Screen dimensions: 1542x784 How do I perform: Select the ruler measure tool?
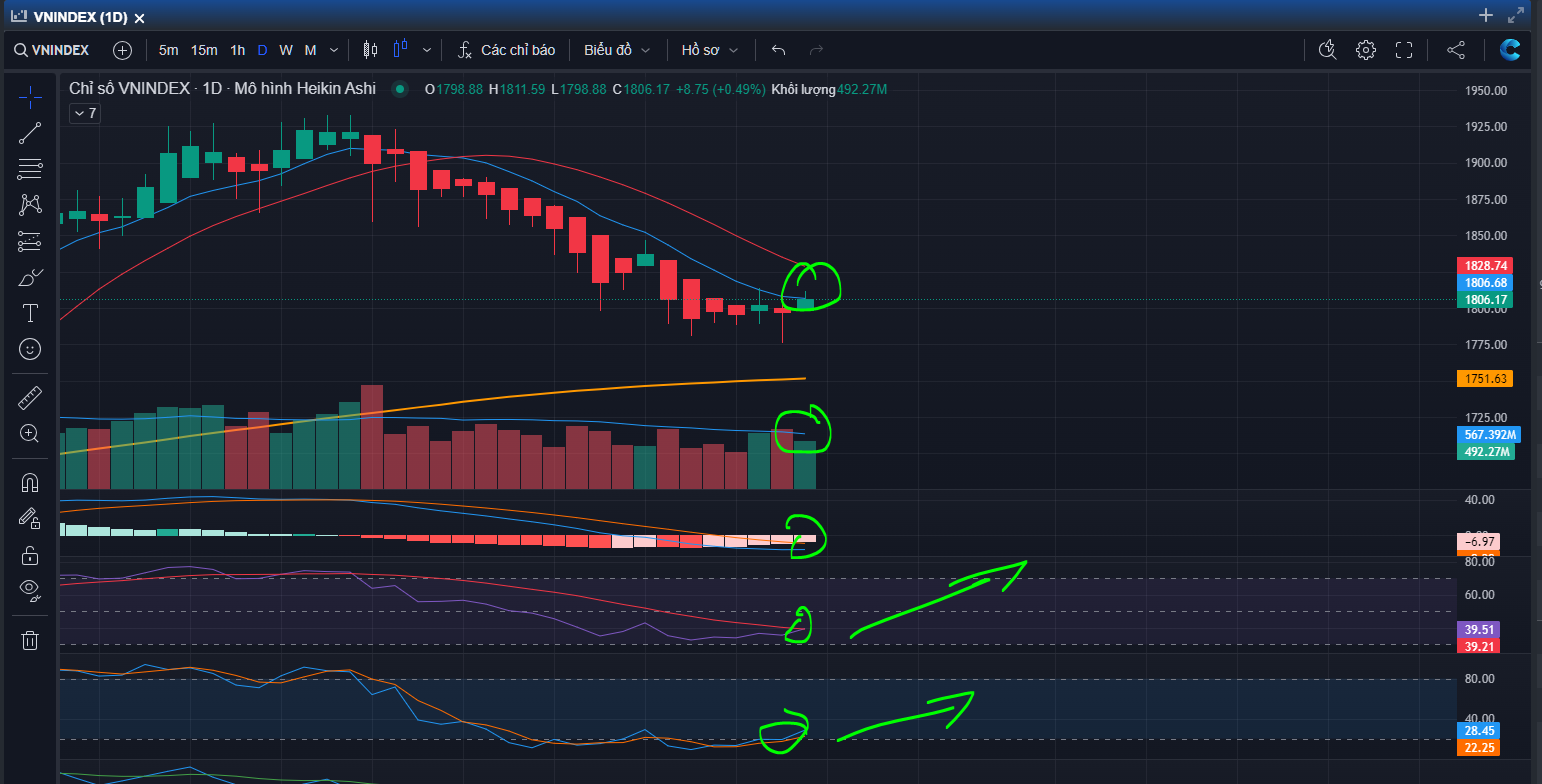click(30, 399)
